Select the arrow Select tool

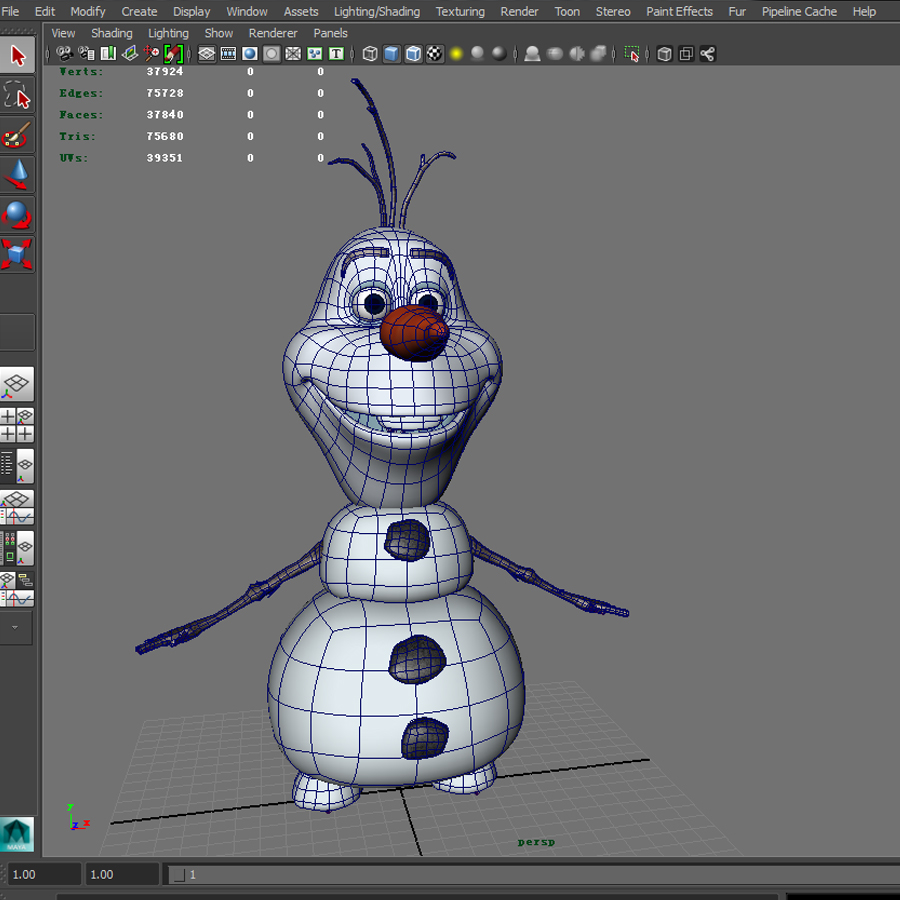[17, 55]
